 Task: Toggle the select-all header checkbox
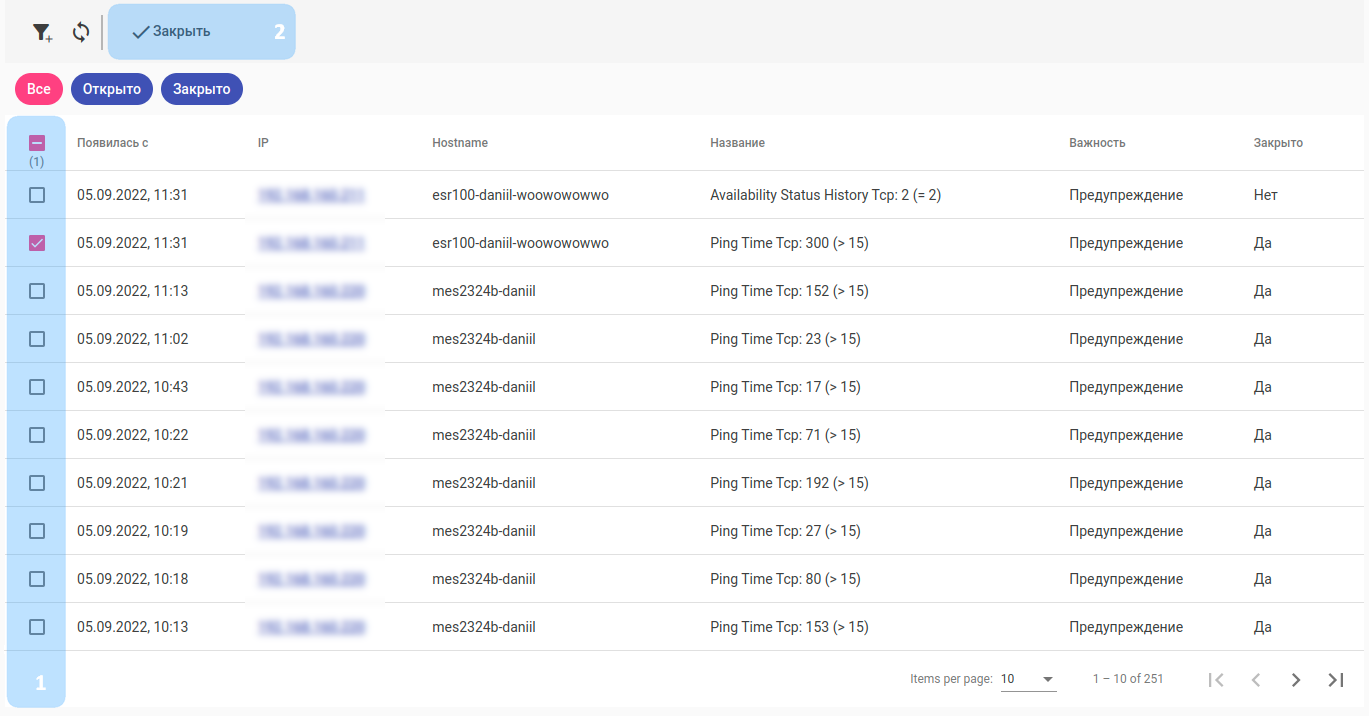coord(37,143)
